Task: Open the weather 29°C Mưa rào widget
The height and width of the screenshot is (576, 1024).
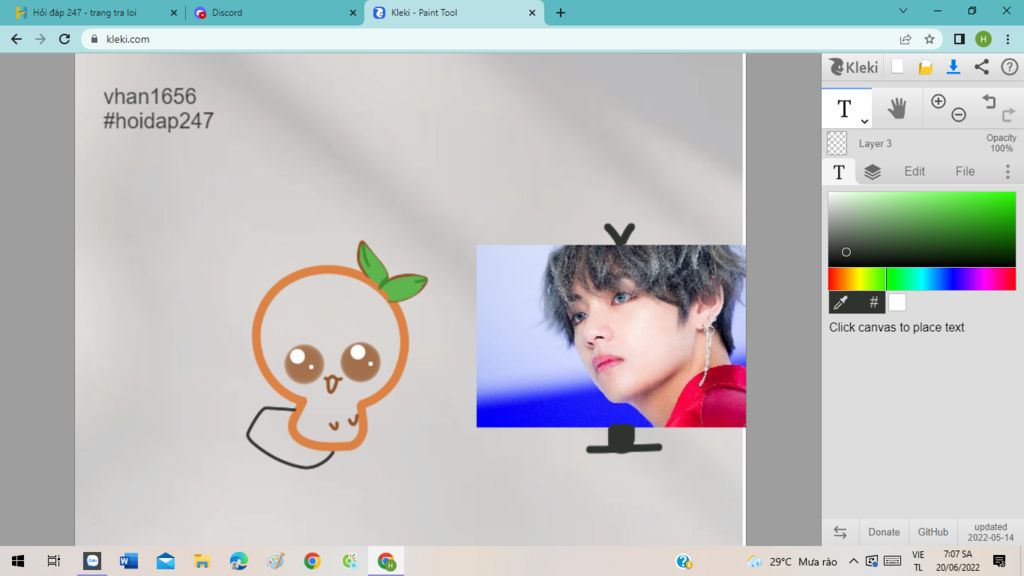Action: point(793,562)
